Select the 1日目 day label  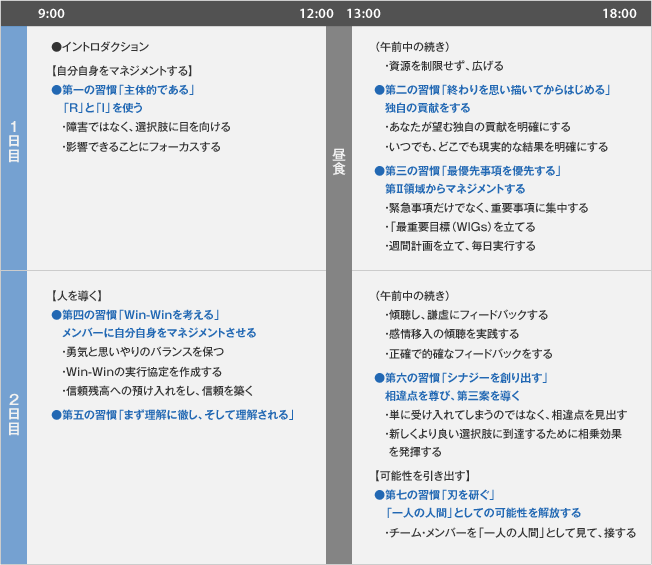pos(14,141)
